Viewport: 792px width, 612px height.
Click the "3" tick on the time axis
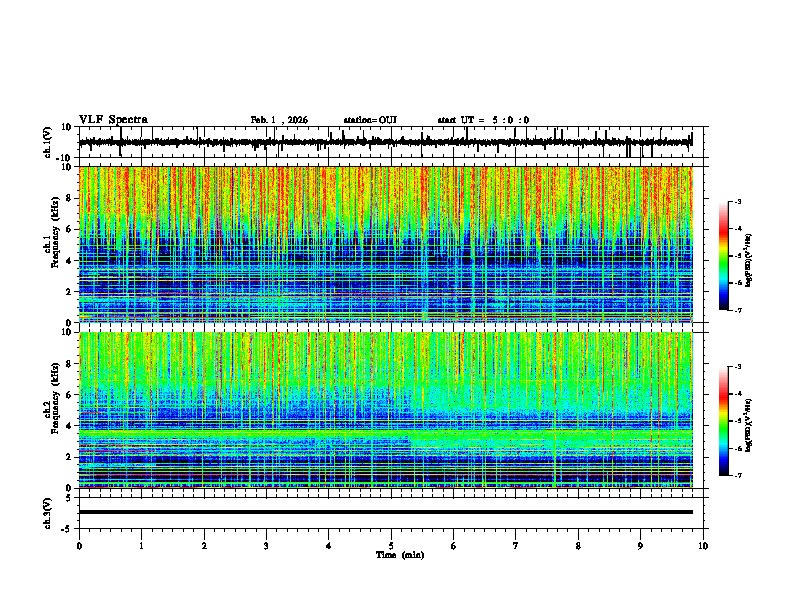click(x=266, y=546)
